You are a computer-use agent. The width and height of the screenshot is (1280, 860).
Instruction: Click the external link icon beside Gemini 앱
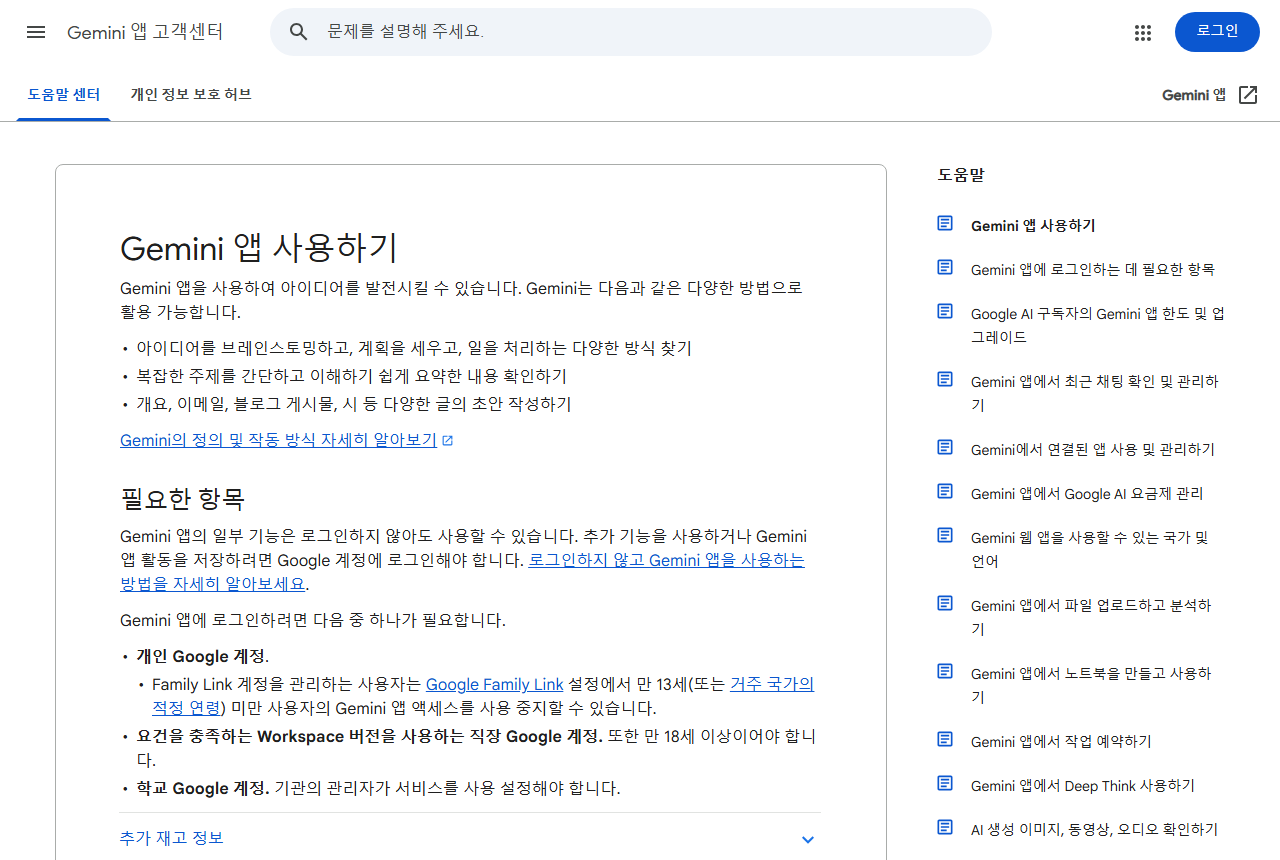pyautogui.click(x=1248, y=95)
